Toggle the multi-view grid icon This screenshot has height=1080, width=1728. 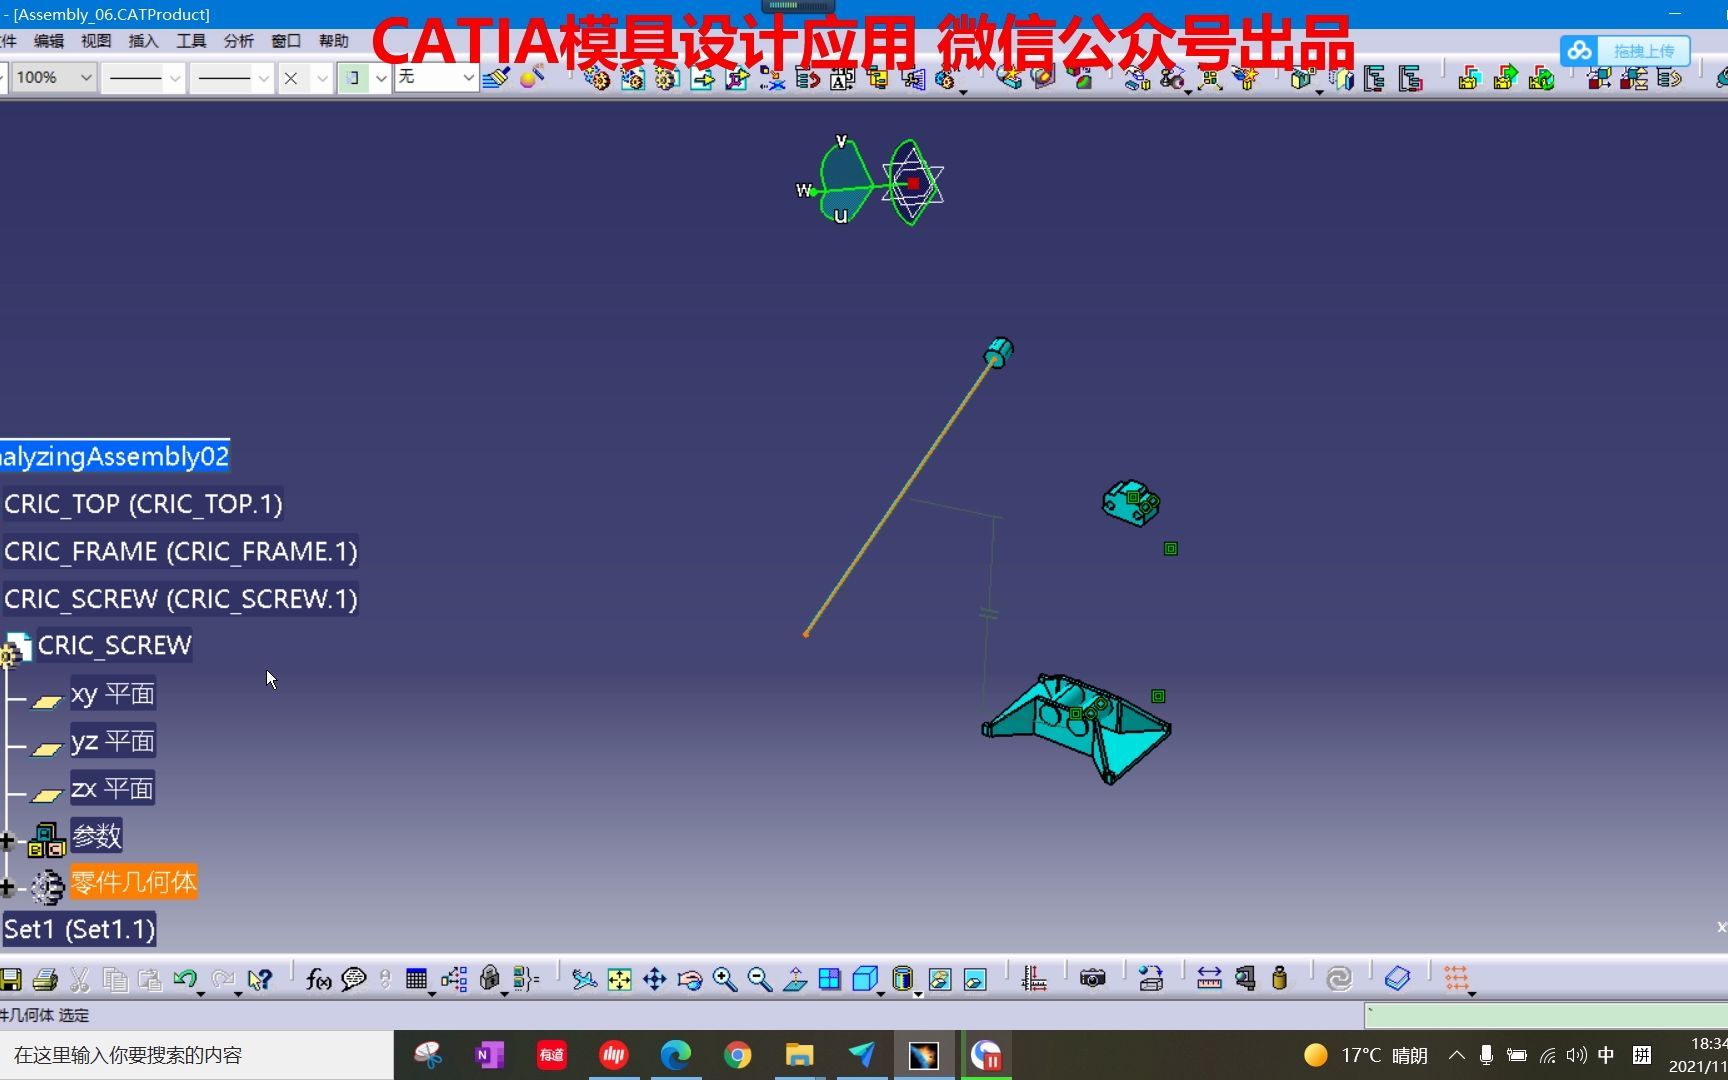point(828,979)
